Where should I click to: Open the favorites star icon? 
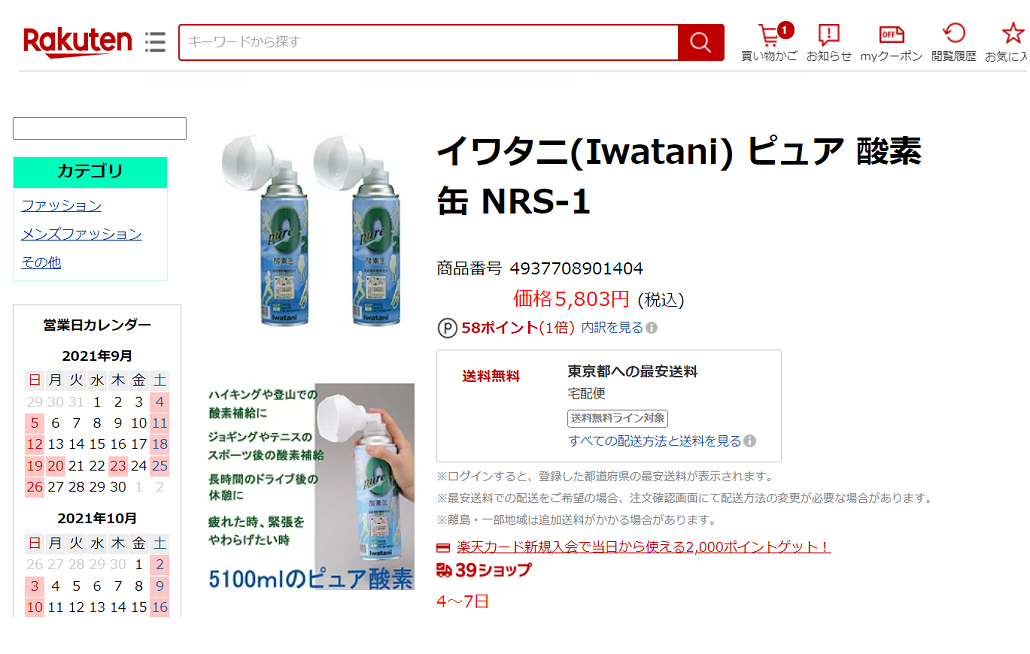tap(1012, 33)
